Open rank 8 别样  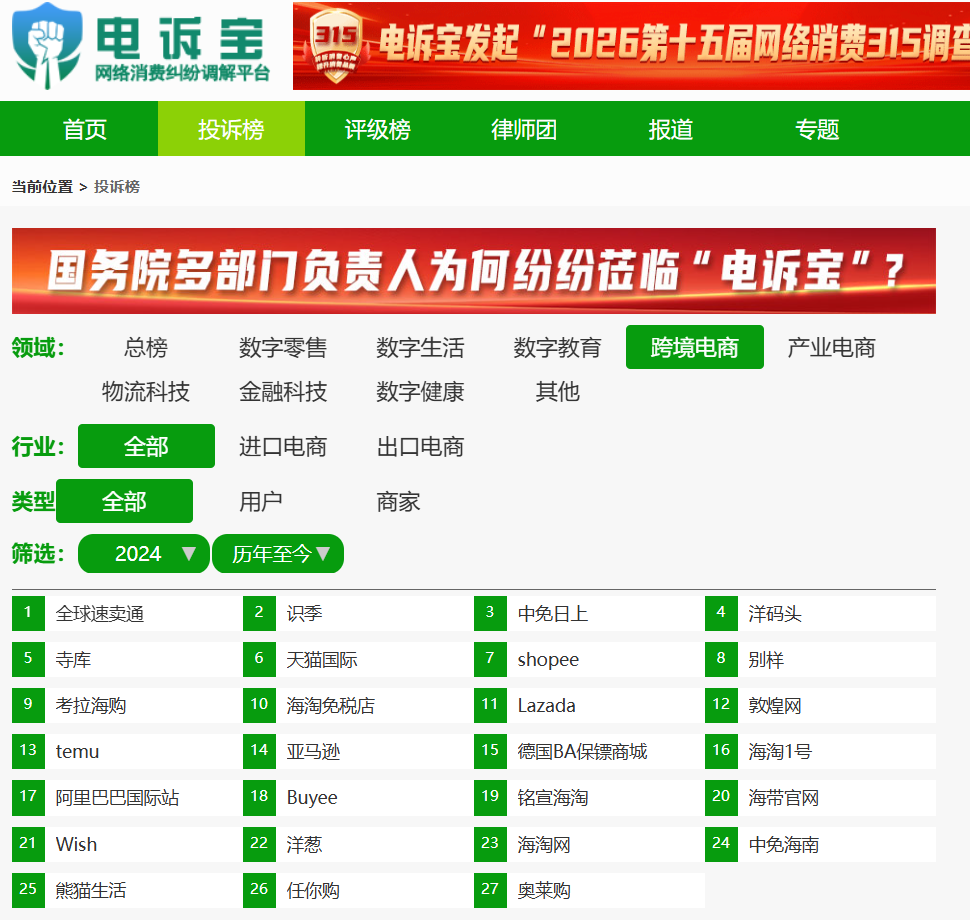(x=820, y=660)
